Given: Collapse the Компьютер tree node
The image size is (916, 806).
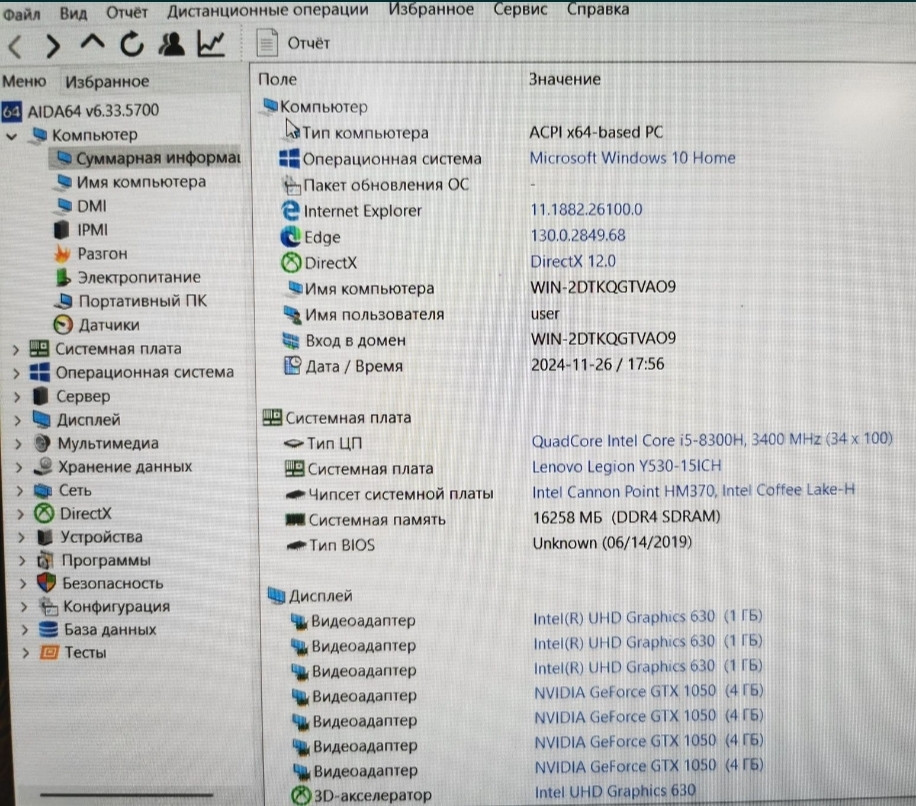Looking at the screenshot, I should [x=14, y=134].
